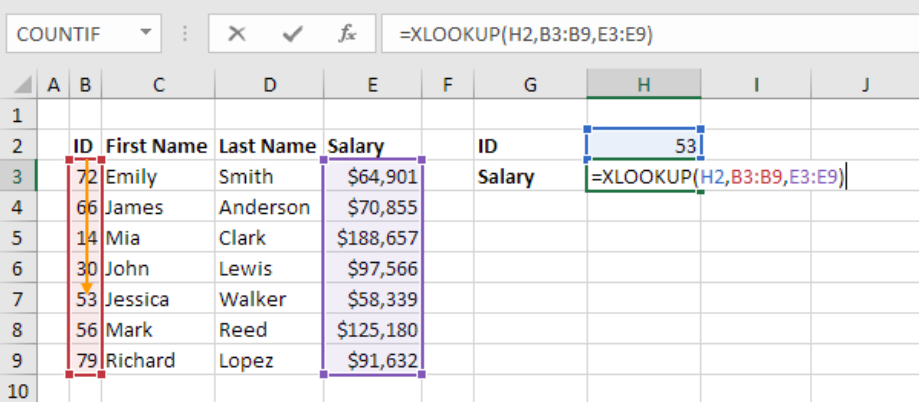This screenshot has width=919, height=402.
Task: Click salary cell $125,180
Action: click(372, 329)
